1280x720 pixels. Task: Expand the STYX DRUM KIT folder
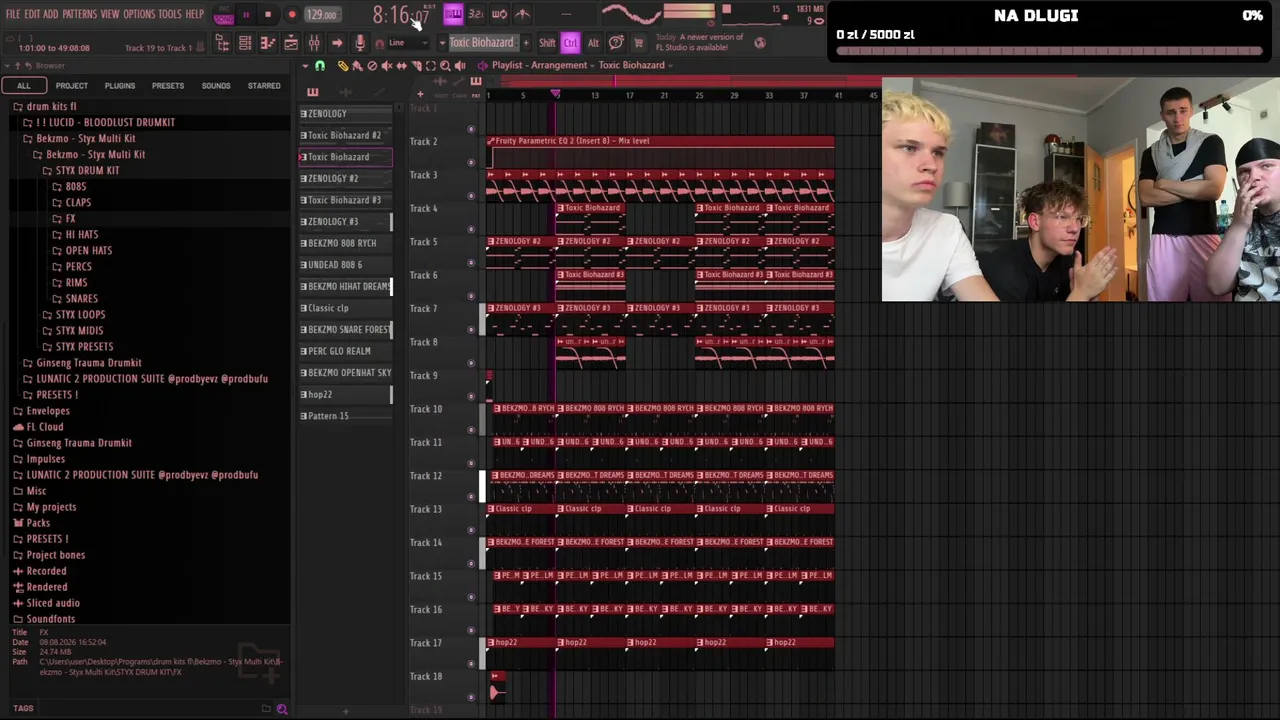click(81, 171)
